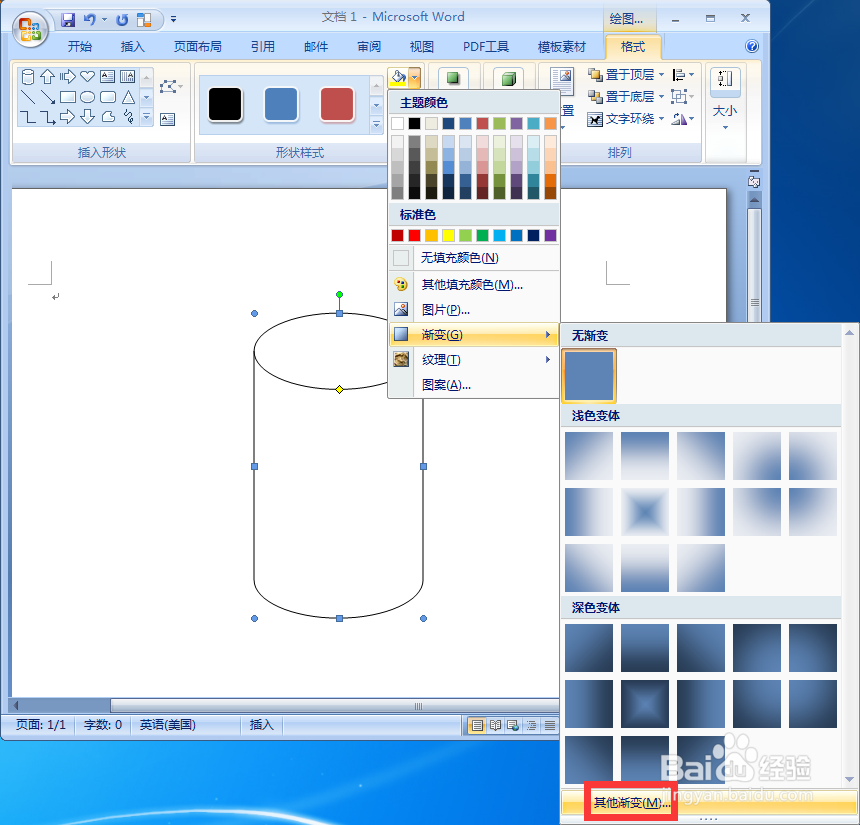The image size is (860, 825).
Task: Switch to Outline view
Action: (x=531, y=725)
